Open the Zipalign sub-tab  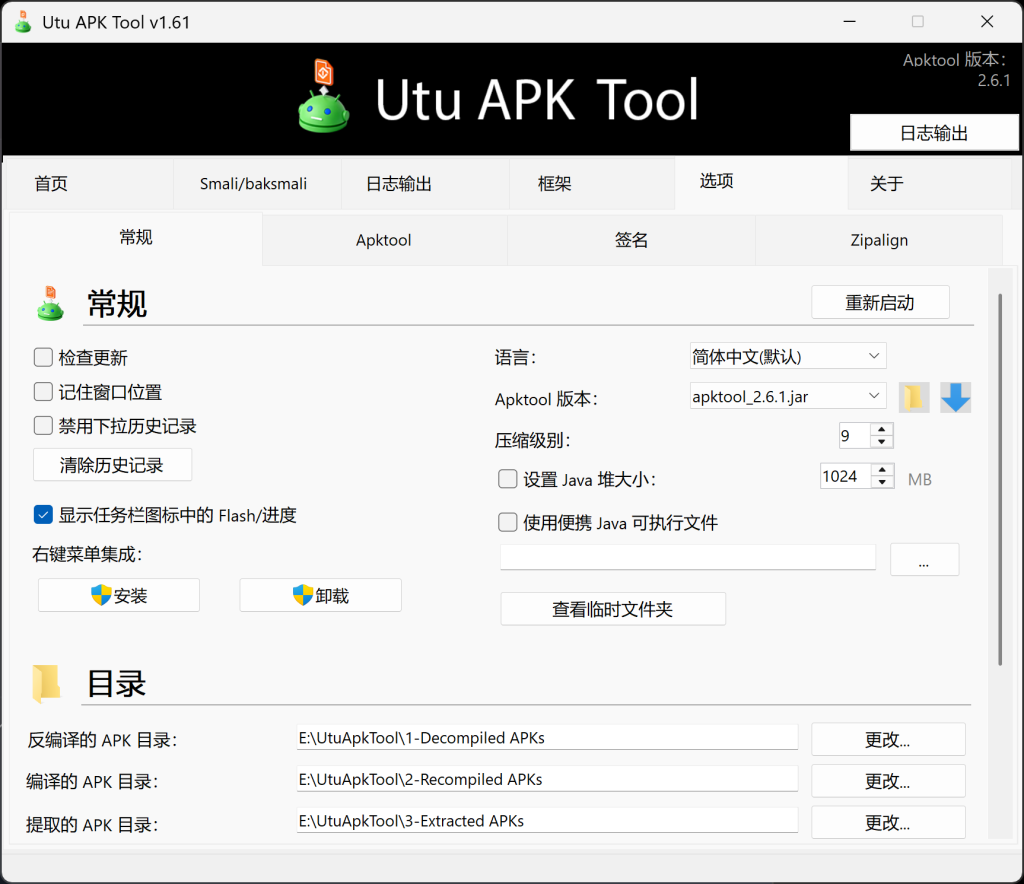point(879,240)
